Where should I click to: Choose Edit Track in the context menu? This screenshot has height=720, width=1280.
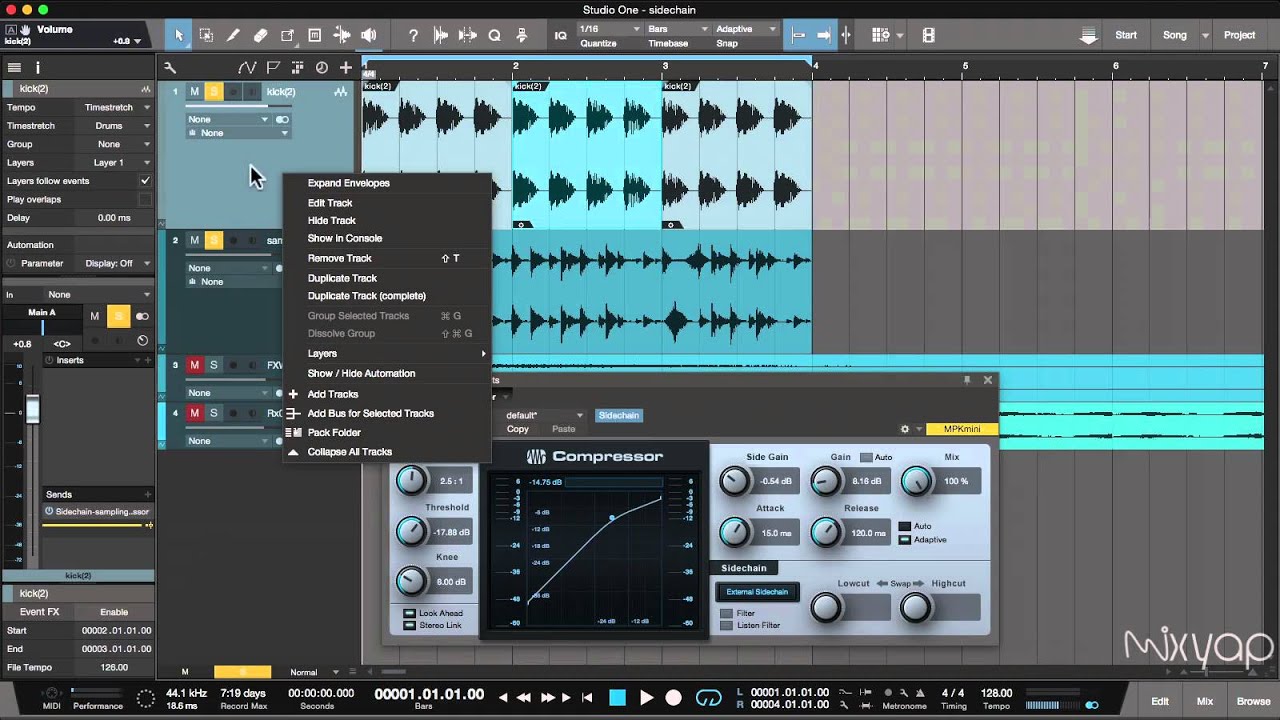(x=330, y=203)
